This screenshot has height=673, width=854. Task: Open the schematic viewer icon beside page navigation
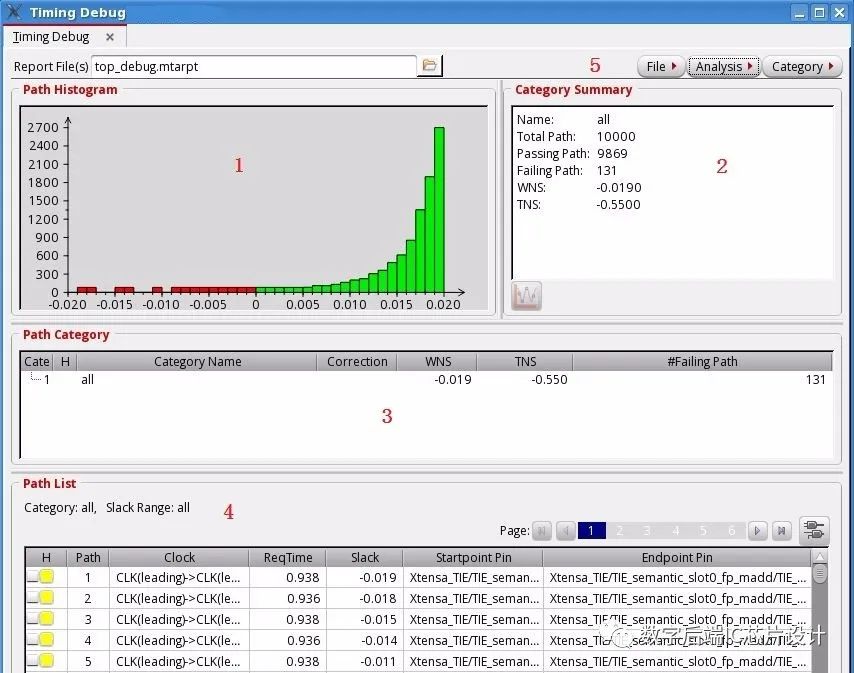[x=813, y=530]
